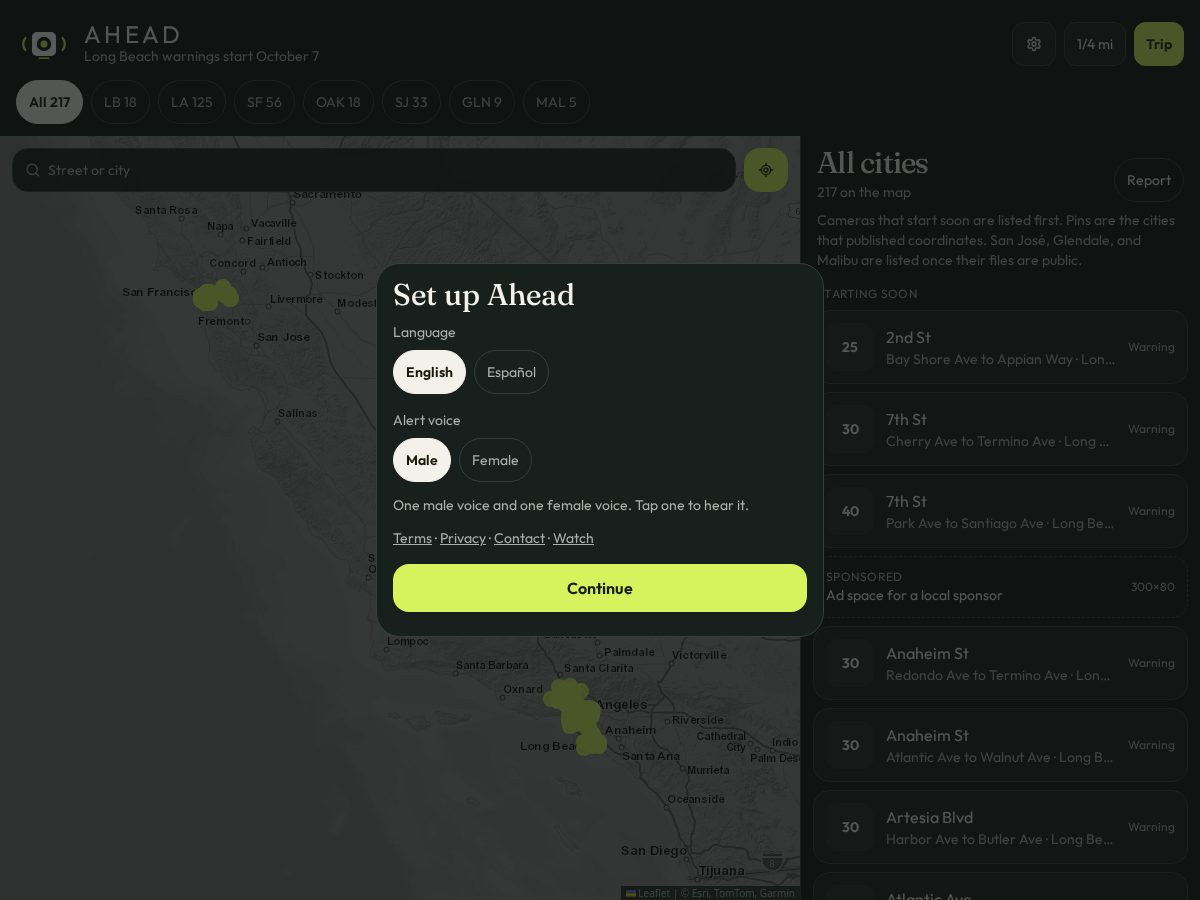The width and height of the screenshot is (1200, 900).
Task: Open the Privacy link
Action: tap(463, 538)
